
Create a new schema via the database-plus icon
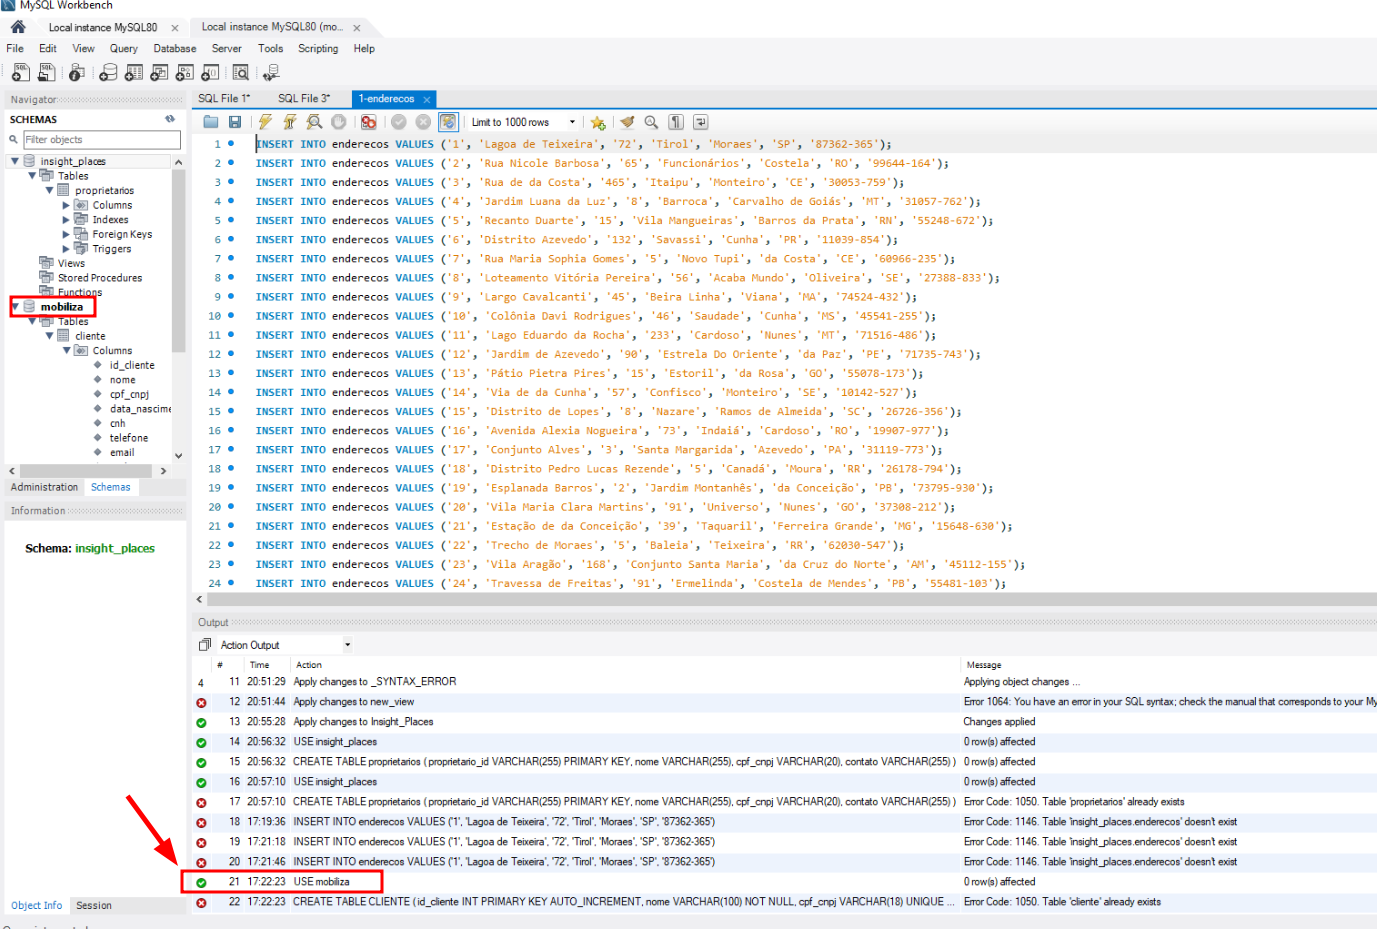tap(108, 72)
